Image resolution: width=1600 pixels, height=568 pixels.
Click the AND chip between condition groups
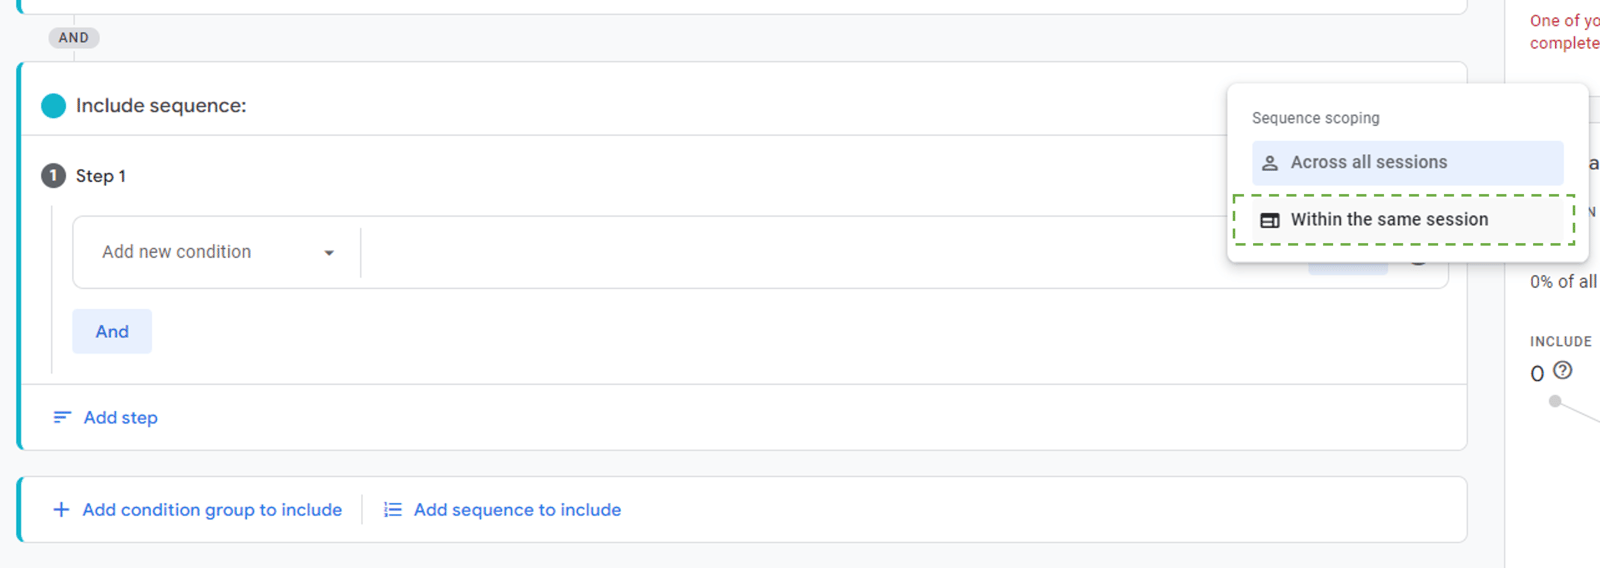point(74,38)
